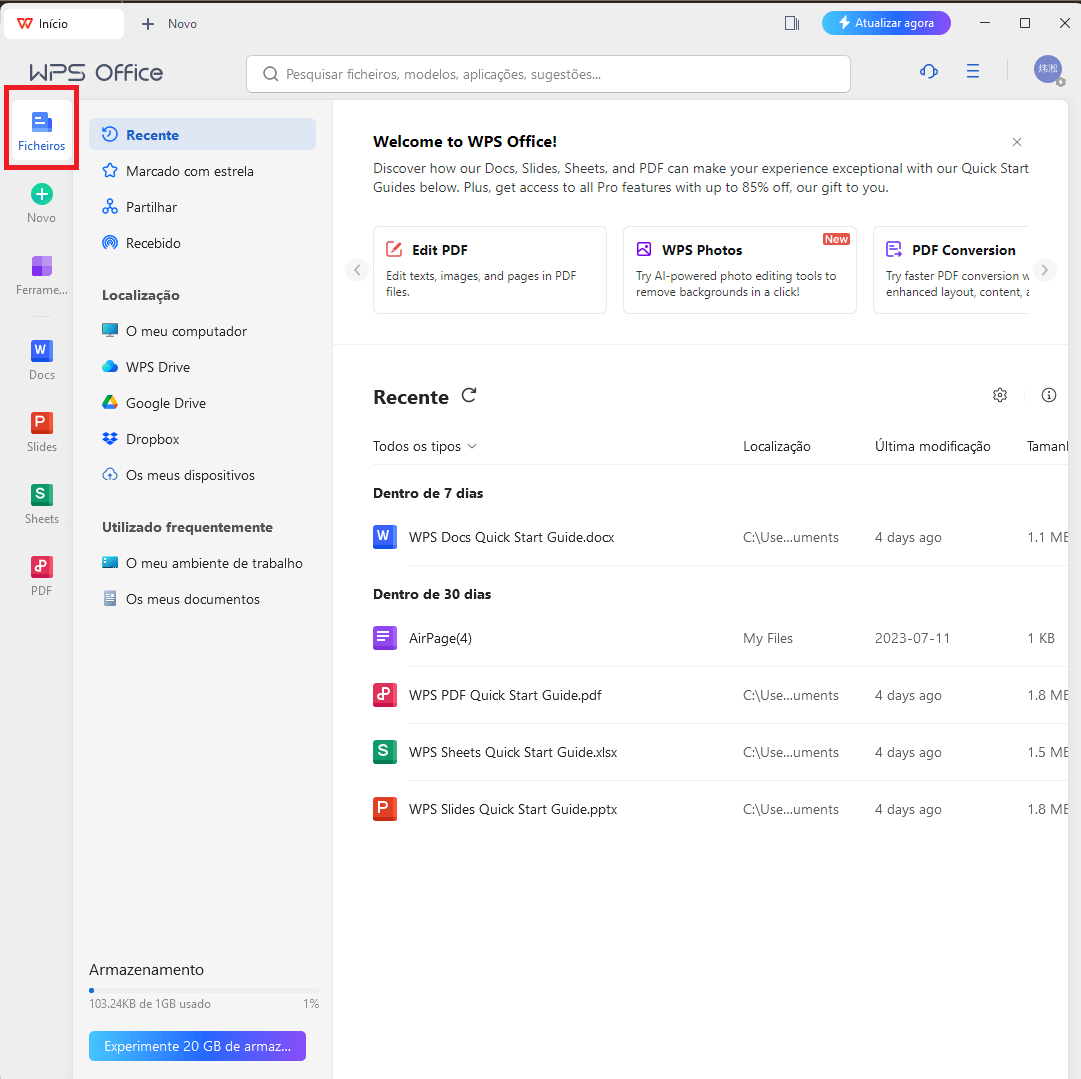Click the info icon beside settings
The height and width of the screenshot is (1079, 1081).
(x=1049, y=395)
